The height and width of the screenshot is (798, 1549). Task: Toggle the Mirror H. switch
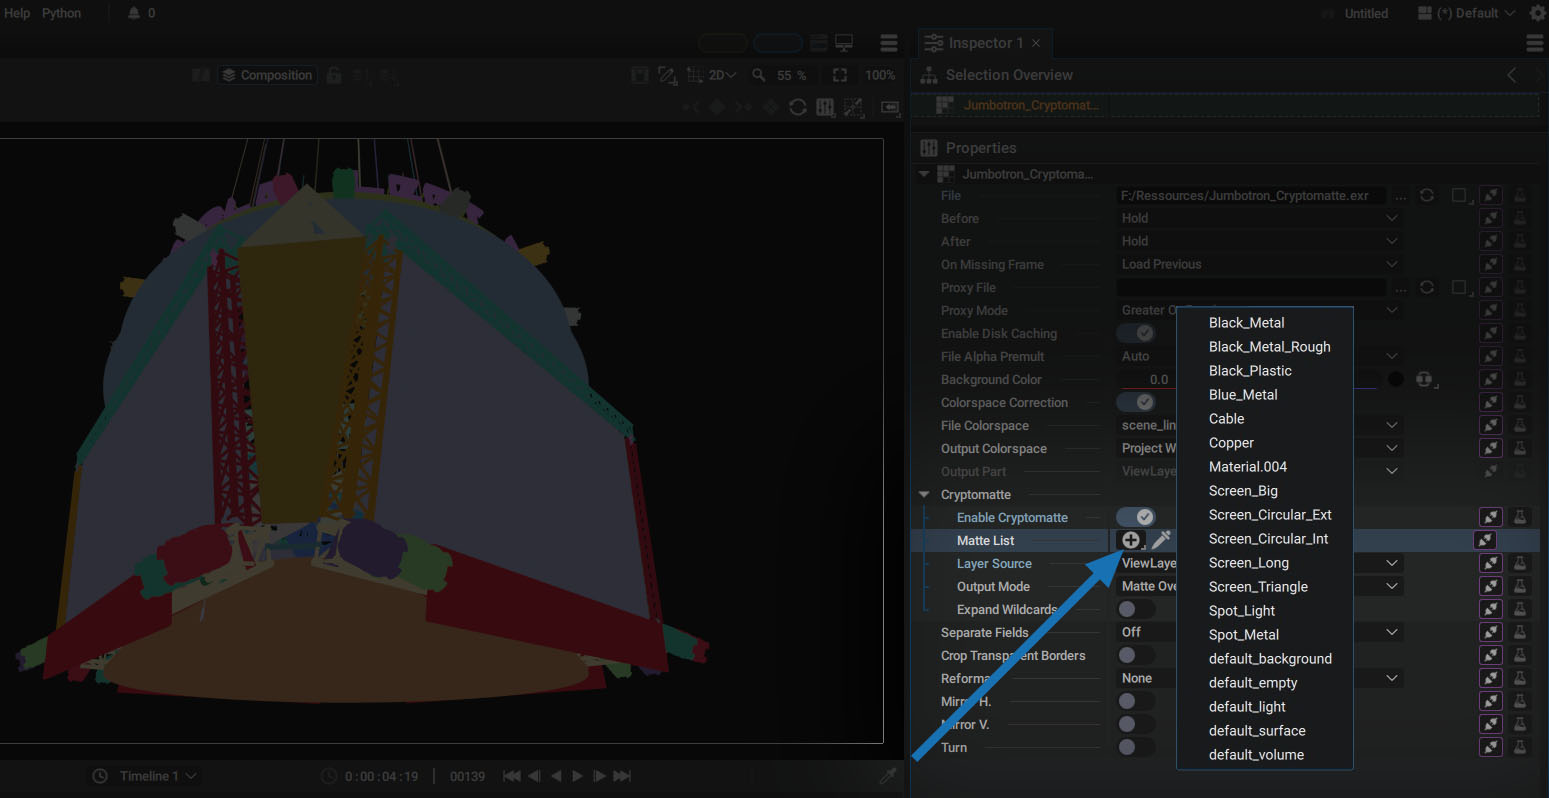(1136, 701)
